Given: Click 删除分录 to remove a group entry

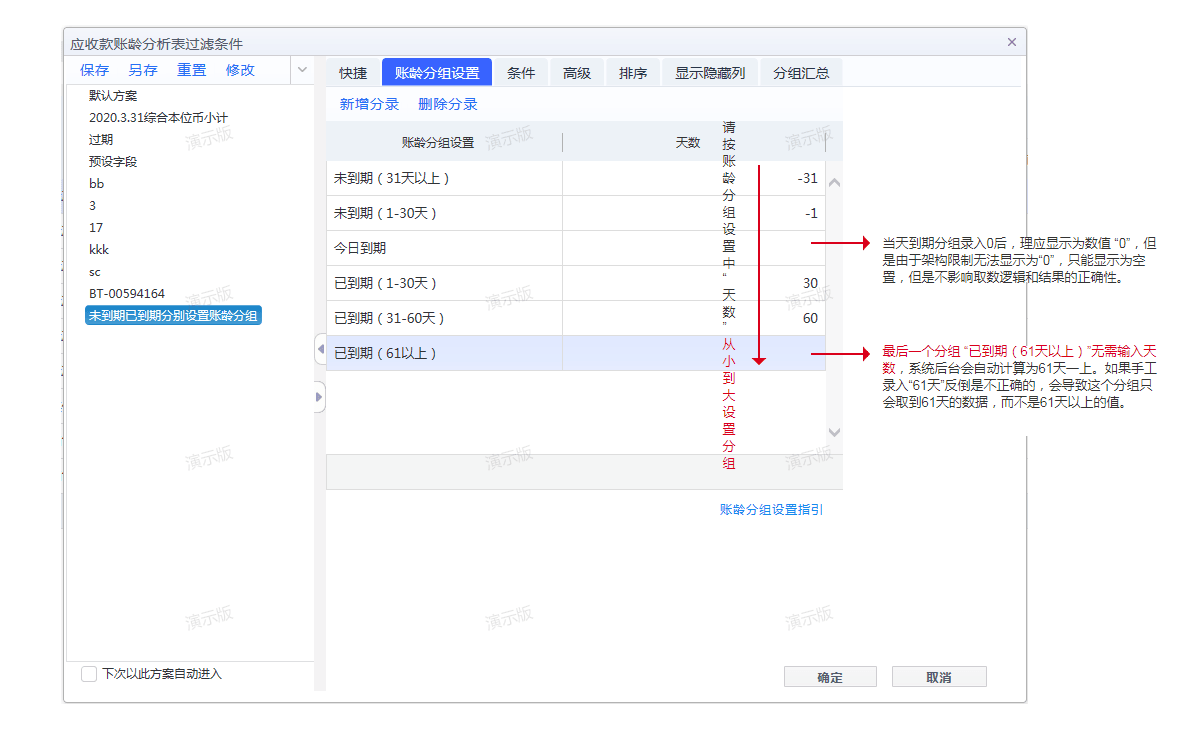Looking at the screenshot, I should click(446, 104).
